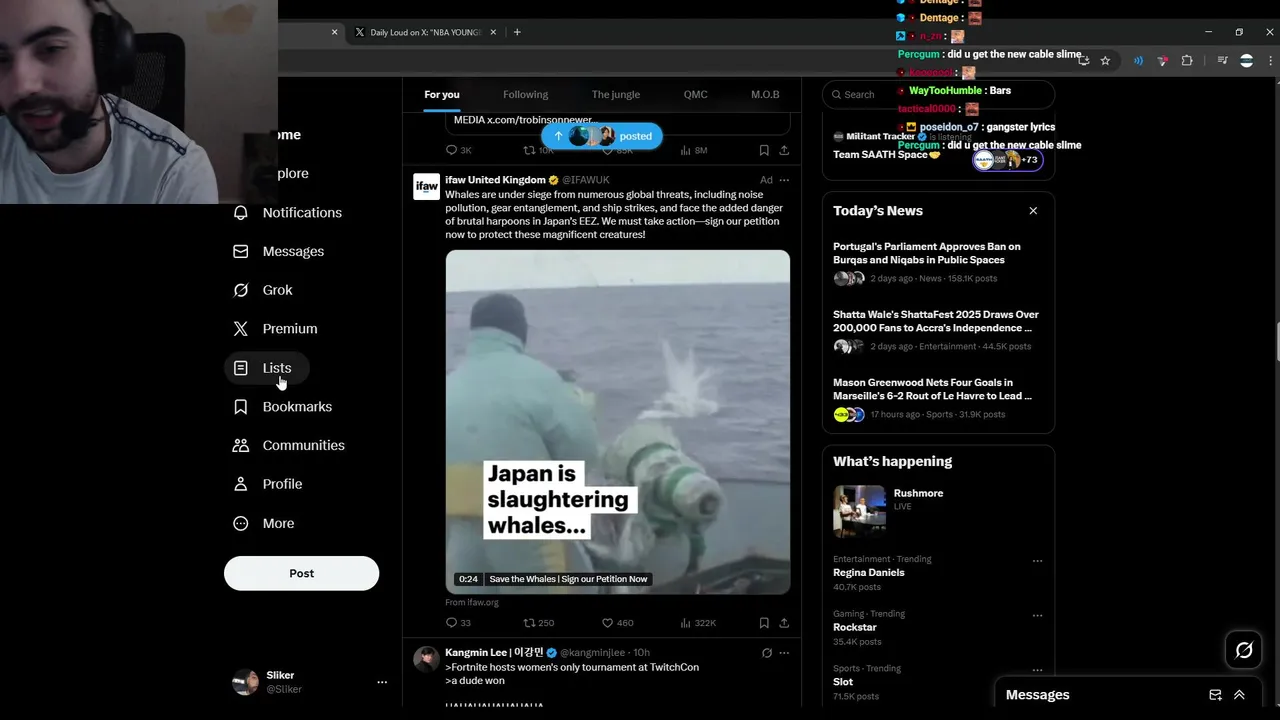Open a new browser tab
Viewport: 1280px width, 720px height.
[517, 32]
